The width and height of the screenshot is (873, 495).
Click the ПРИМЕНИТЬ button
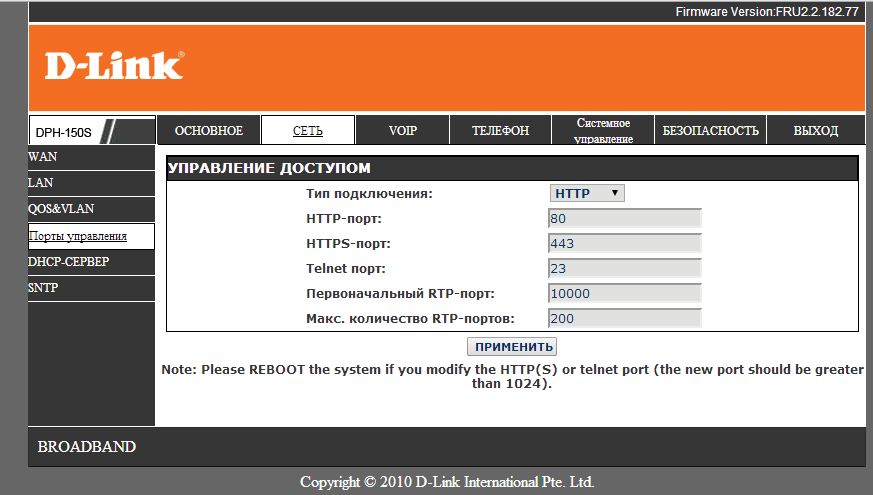point(512,346)
